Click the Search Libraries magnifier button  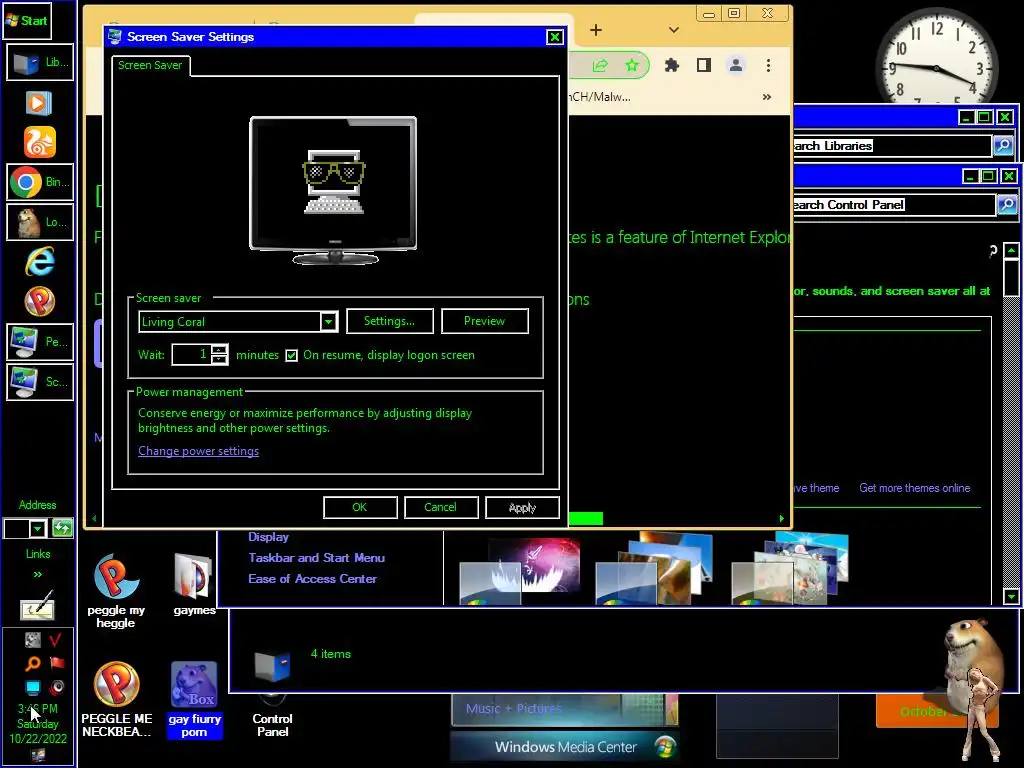coord(1003,145)
